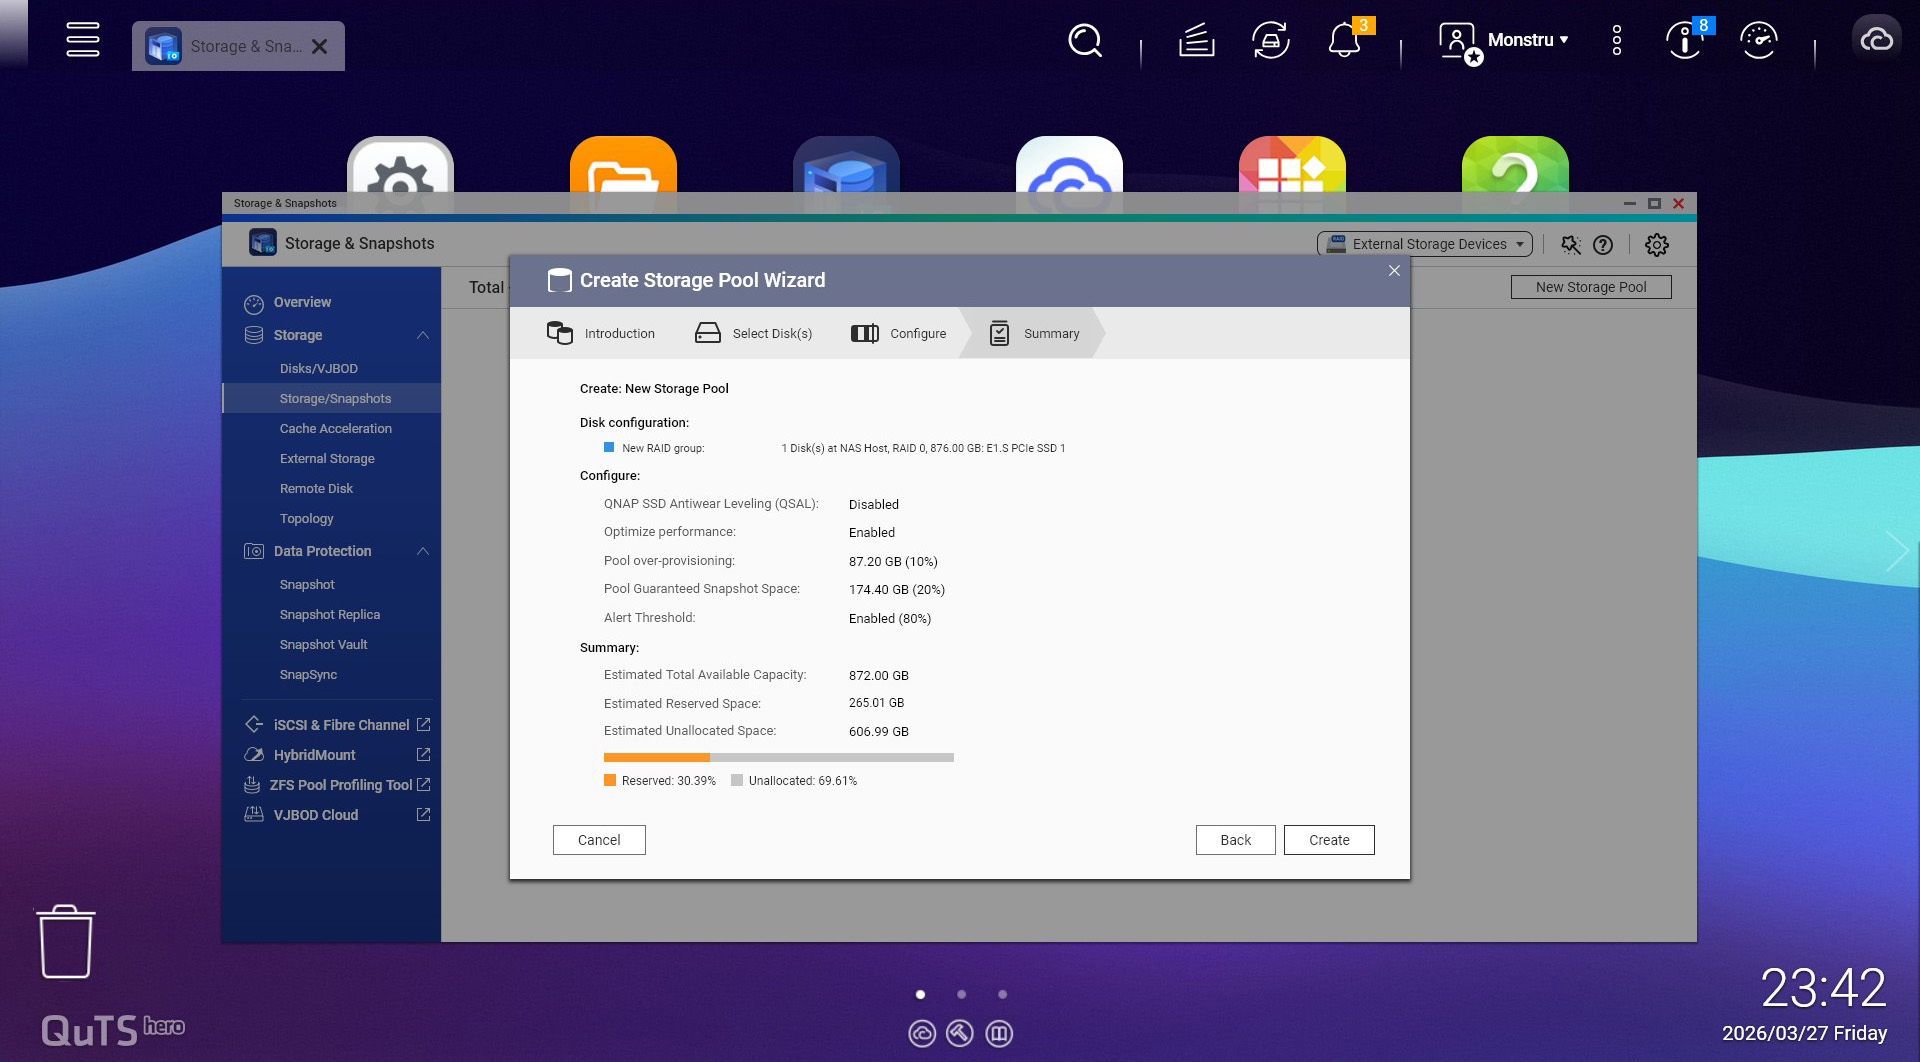Click the help question mark icon
1920x1062 pixels.
coord(1603,244)
